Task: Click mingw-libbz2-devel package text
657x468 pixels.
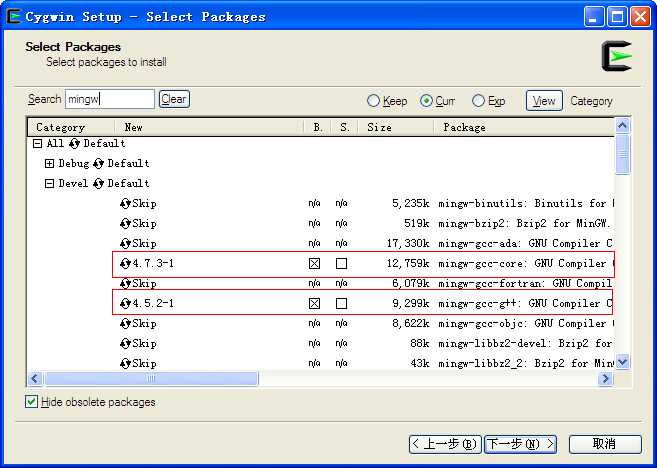Action: (525, 344)
